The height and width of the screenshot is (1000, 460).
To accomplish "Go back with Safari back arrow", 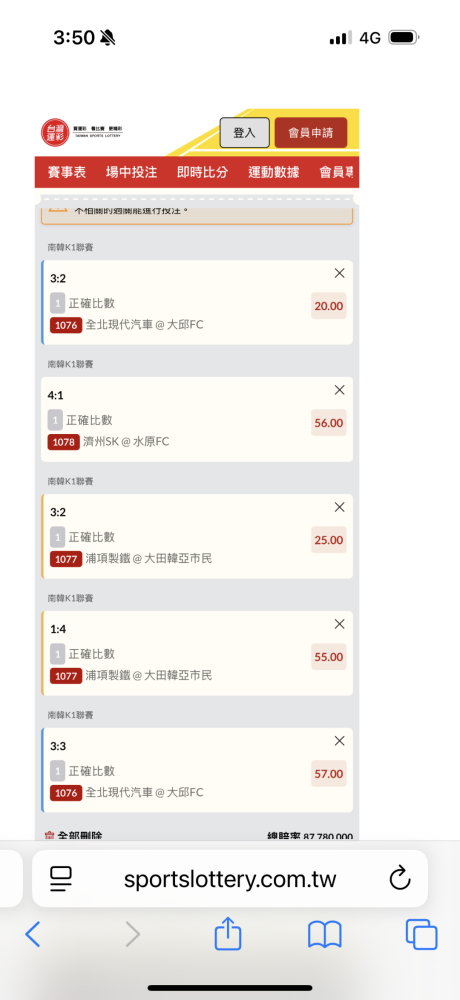I will coord(33,935).
